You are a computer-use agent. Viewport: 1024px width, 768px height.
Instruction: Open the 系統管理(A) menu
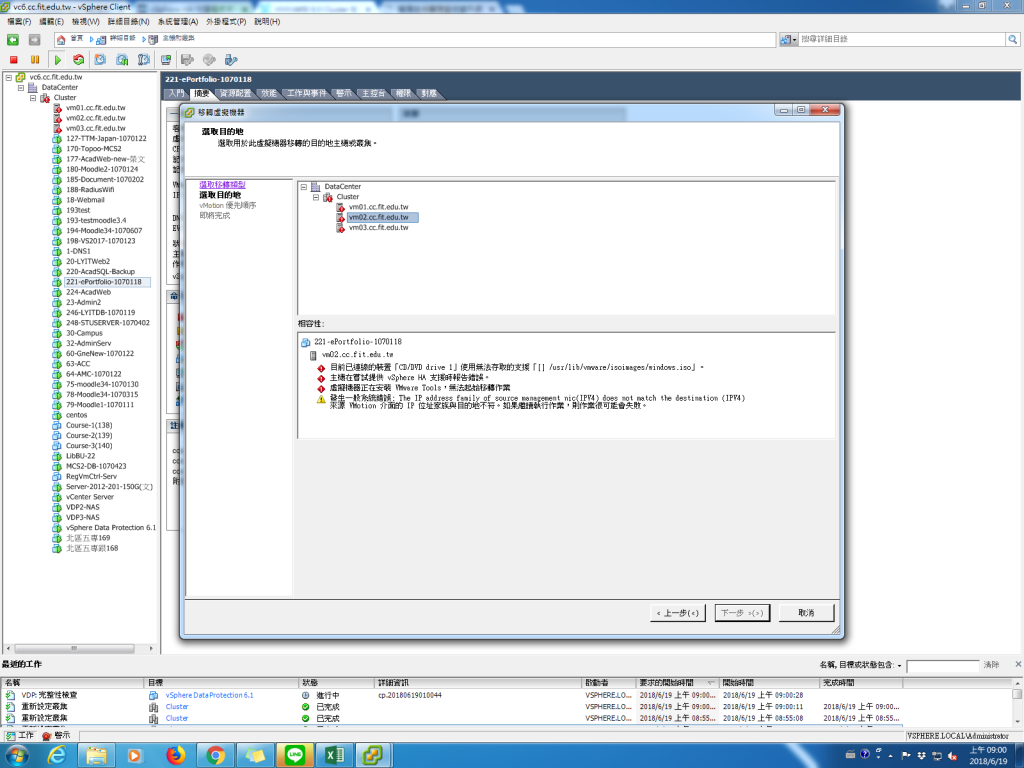coord(178,22)
